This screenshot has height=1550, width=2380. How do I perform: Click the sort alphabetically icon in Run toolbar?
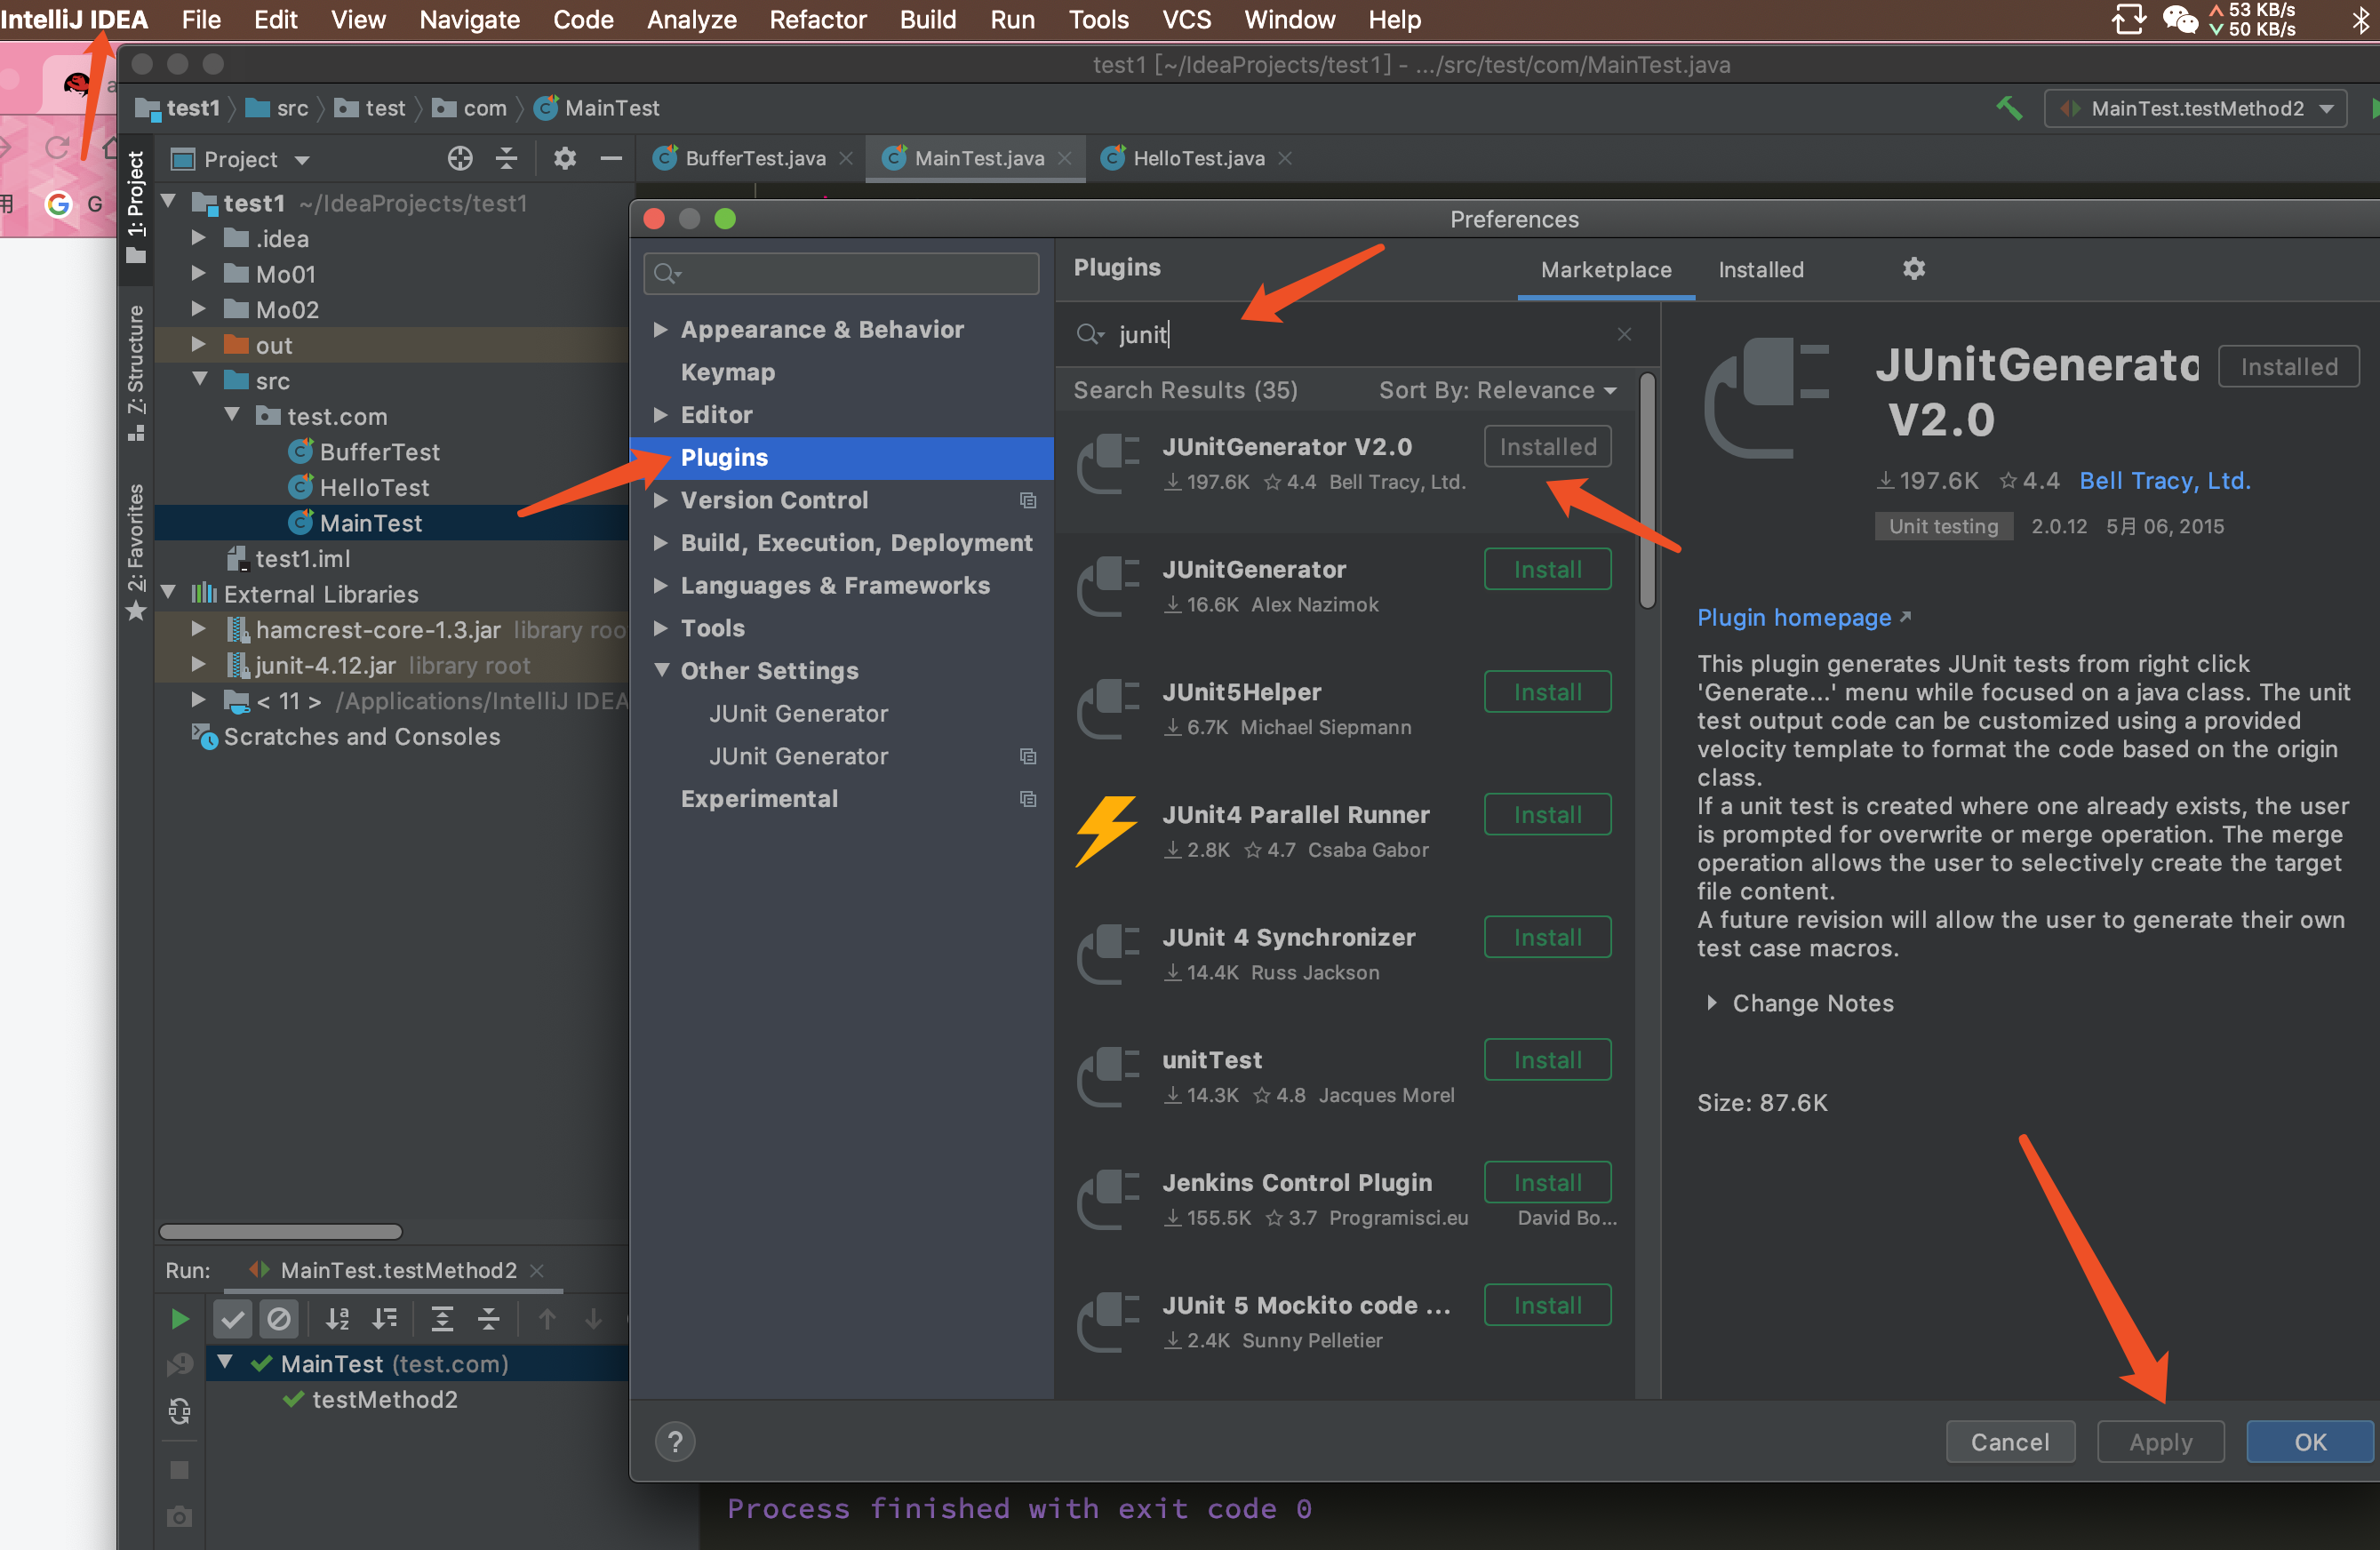click(x=338, y=1319)
